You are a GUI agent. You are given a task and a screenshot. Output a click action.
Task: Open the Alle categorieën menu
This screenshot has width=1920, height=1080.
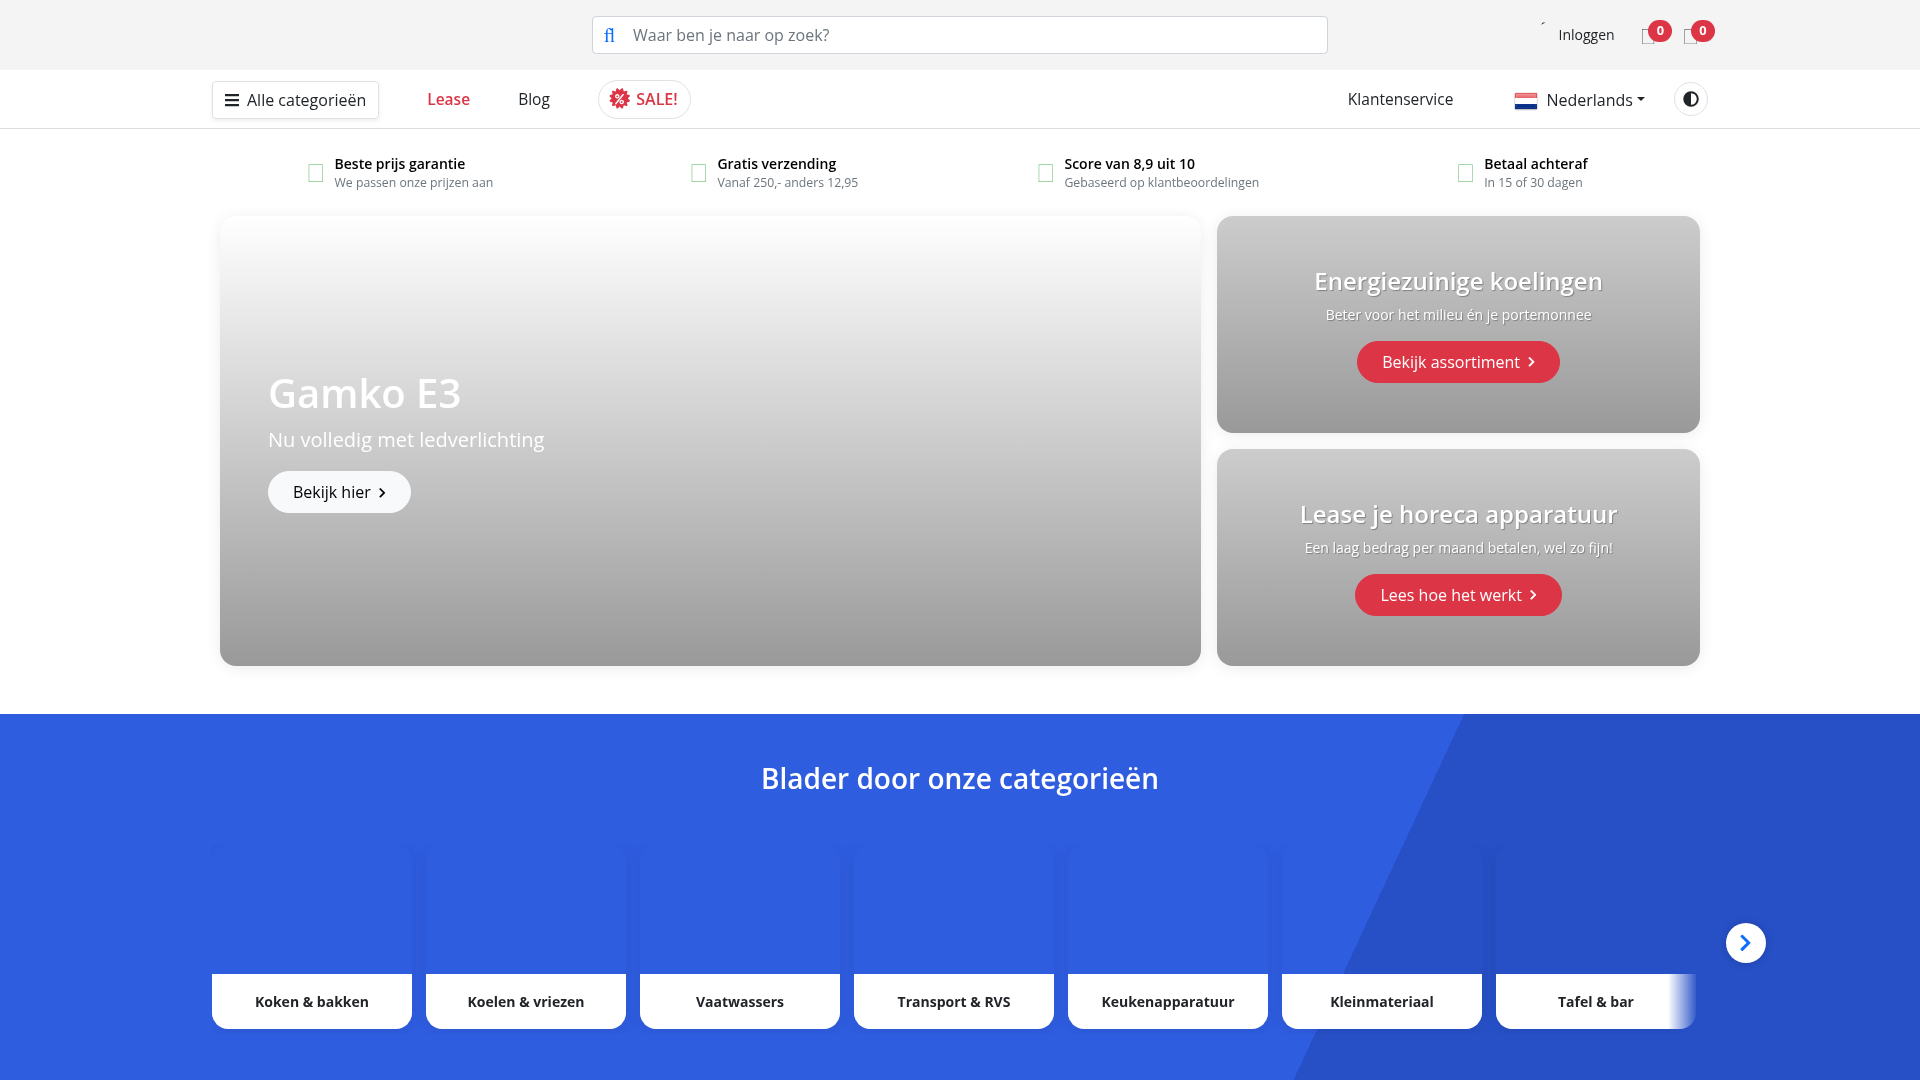click(295, 100)
